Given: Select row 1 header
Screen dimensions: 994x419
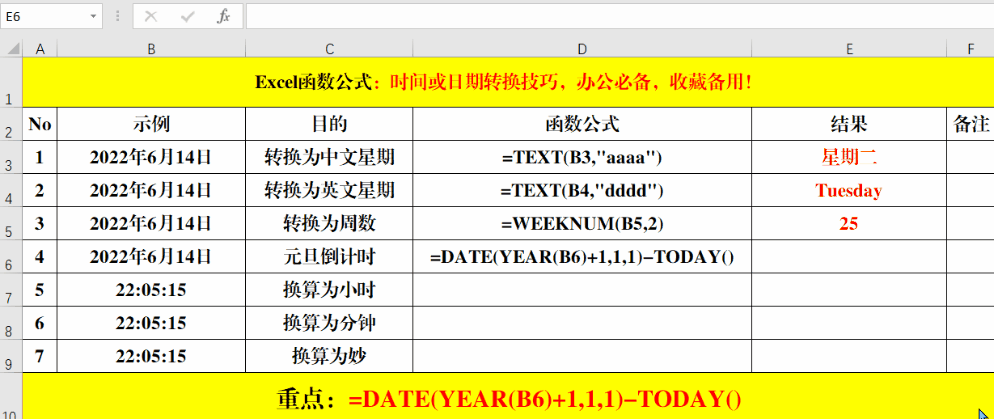Looking at the screenshot, I should point(11,82).
